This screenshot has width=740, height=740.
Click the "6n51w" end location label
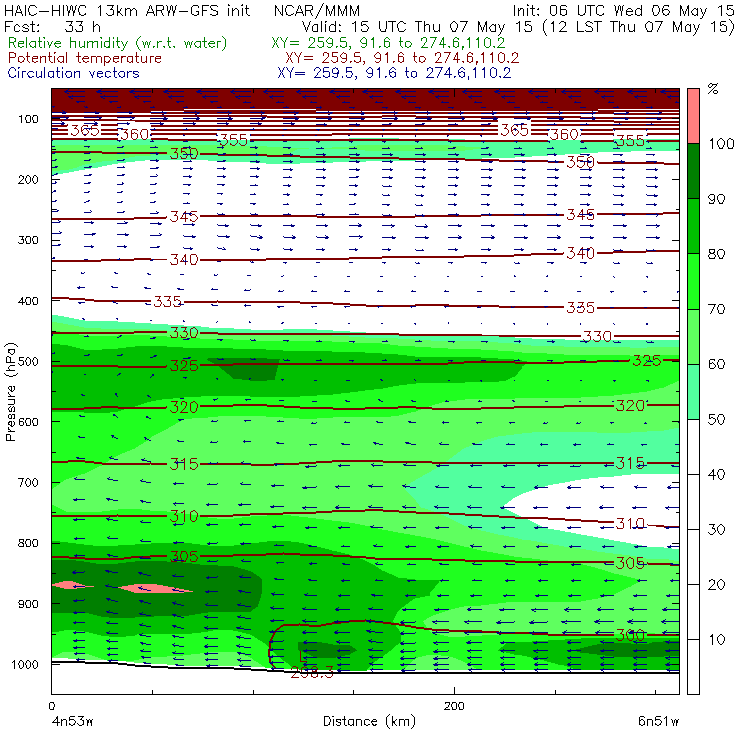659,722
